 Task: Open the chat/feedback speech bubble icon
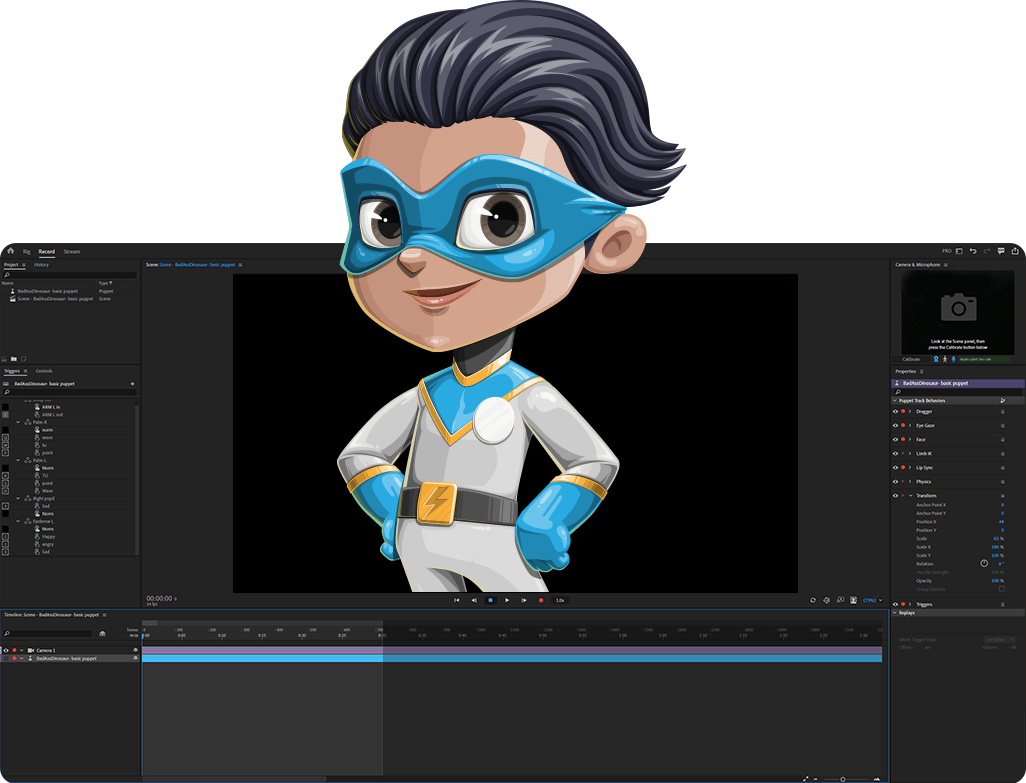point(1001,251)
